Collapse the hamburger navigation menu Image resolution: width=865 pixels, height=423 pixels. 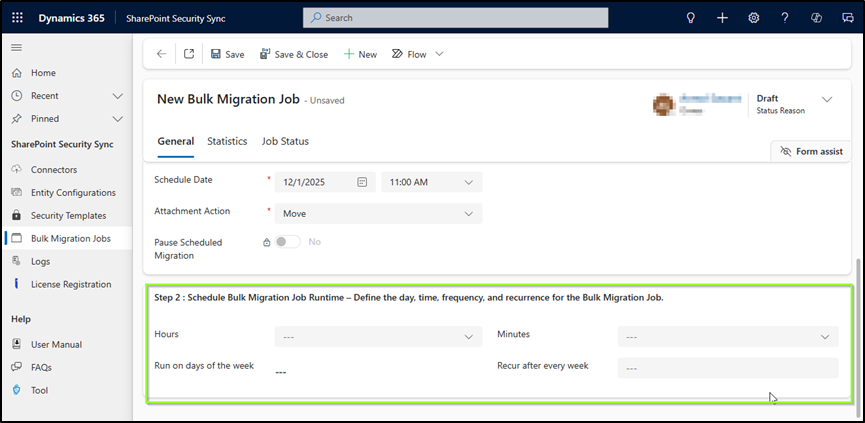[x=16, y=48]
